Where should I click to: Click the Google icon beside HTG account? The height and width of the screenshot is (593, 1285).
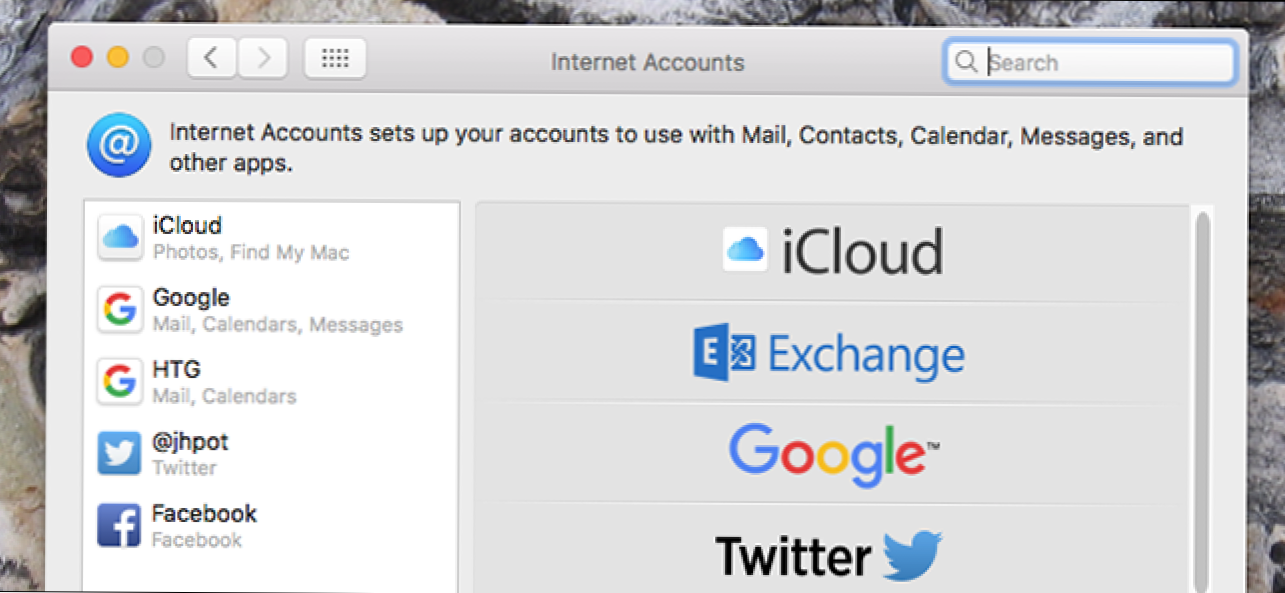(x=120, y=382)
